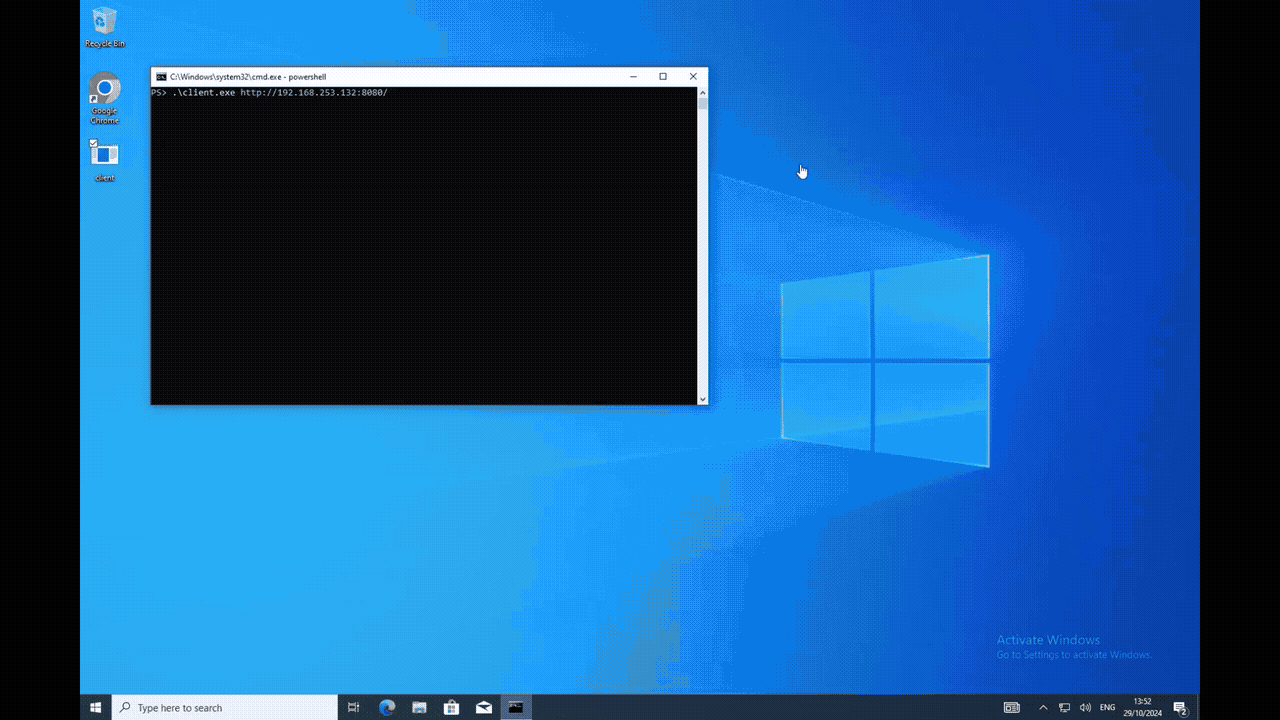Open File Explorer from the taskbar
Viewport: 1280px width, 720px height.
419,707
